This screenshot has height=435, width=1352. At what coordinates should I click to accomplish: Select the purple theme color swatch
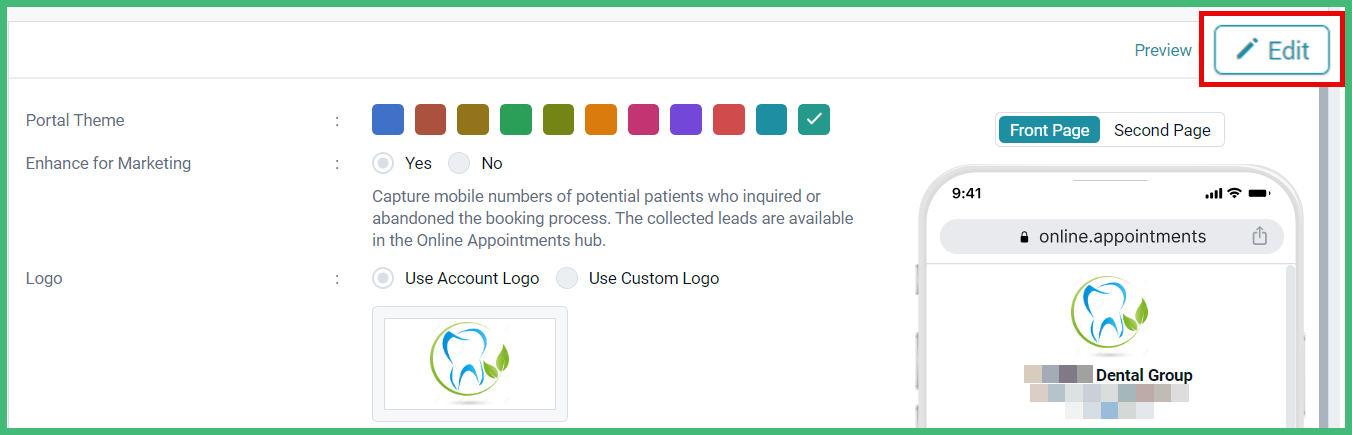point(686,120)
